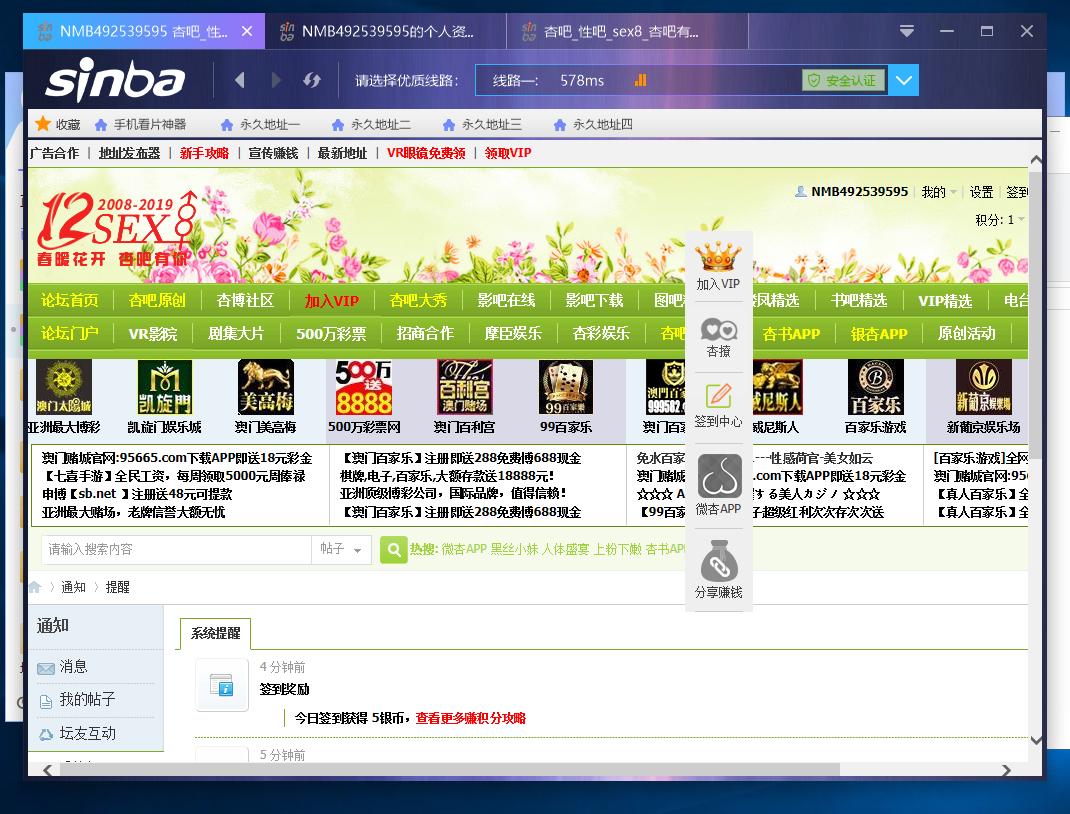Click the sinba logo
Image resolution: width=1070 pixels, height=814 pixels.
[115, 79]
